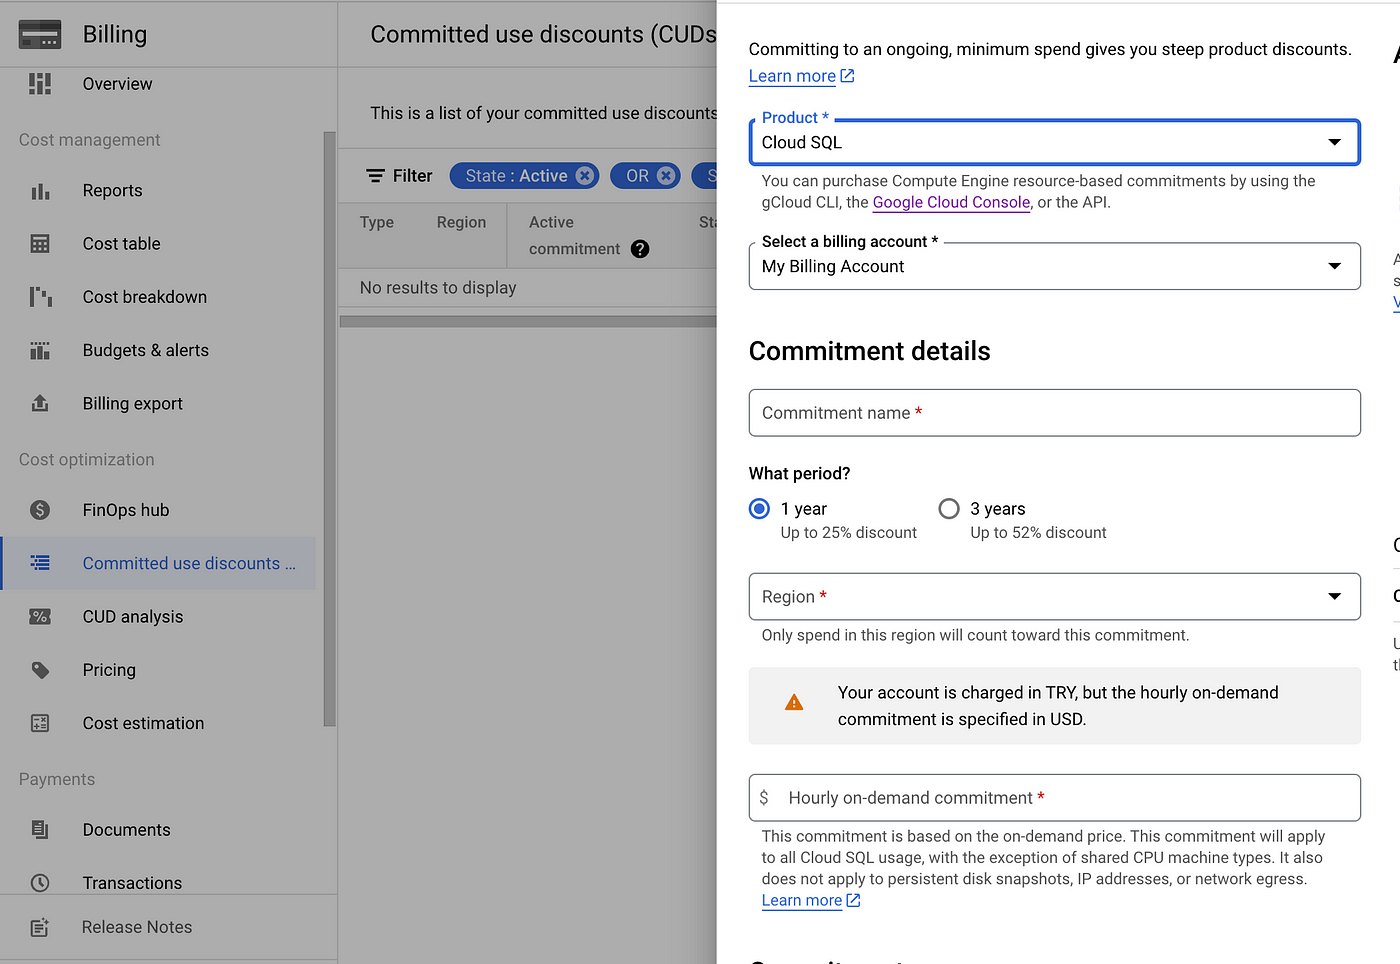This screenshot has height=964, width=1400.
Task: Open the billing account dropdown
Action: [1054, 266]
